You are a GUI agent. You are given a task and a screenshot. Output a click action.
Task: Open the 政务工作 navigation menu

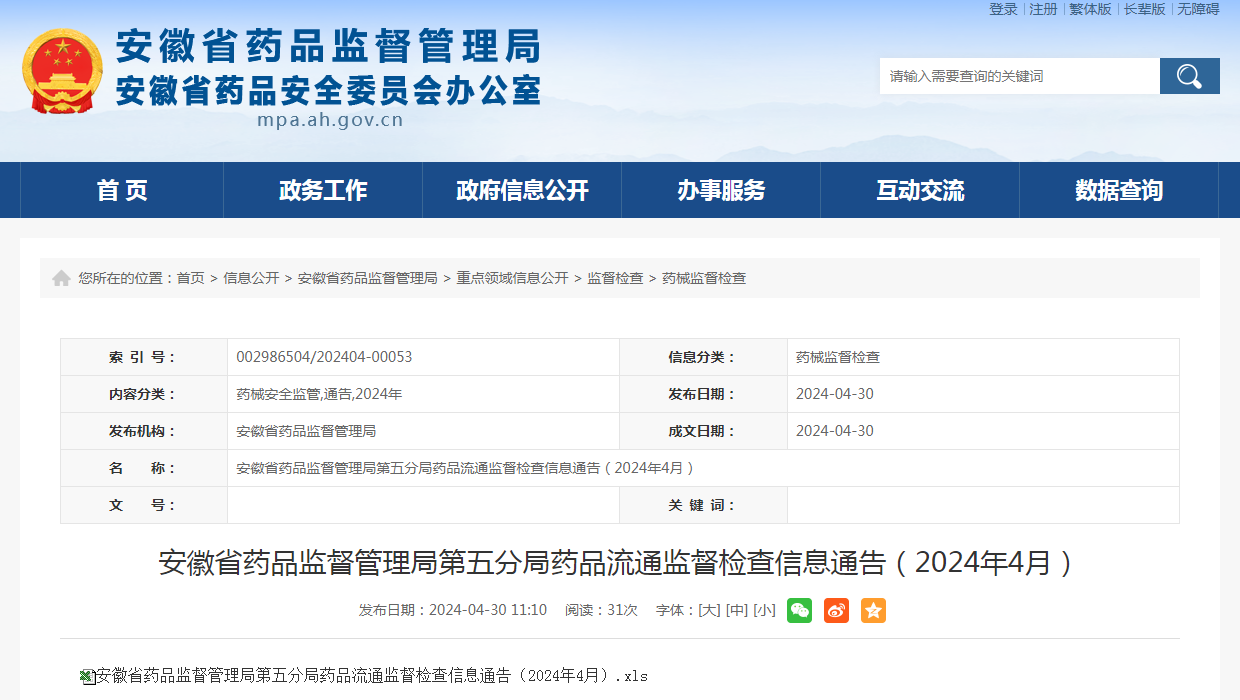(x=323, y=190)
